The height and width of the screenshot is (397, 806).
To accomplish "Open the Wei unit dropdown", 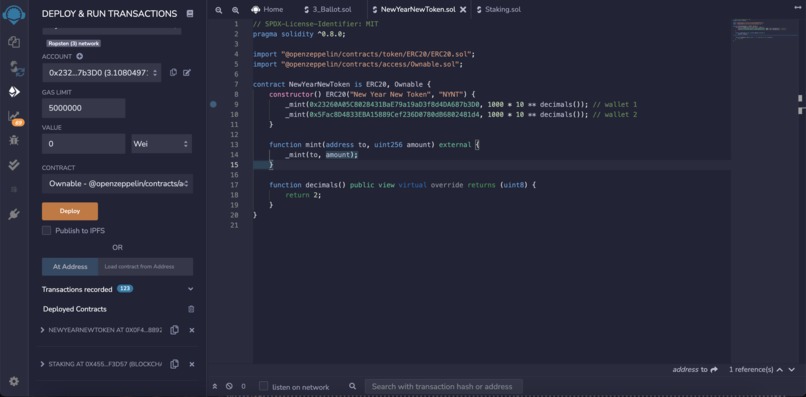I will [x=161, y=144].
